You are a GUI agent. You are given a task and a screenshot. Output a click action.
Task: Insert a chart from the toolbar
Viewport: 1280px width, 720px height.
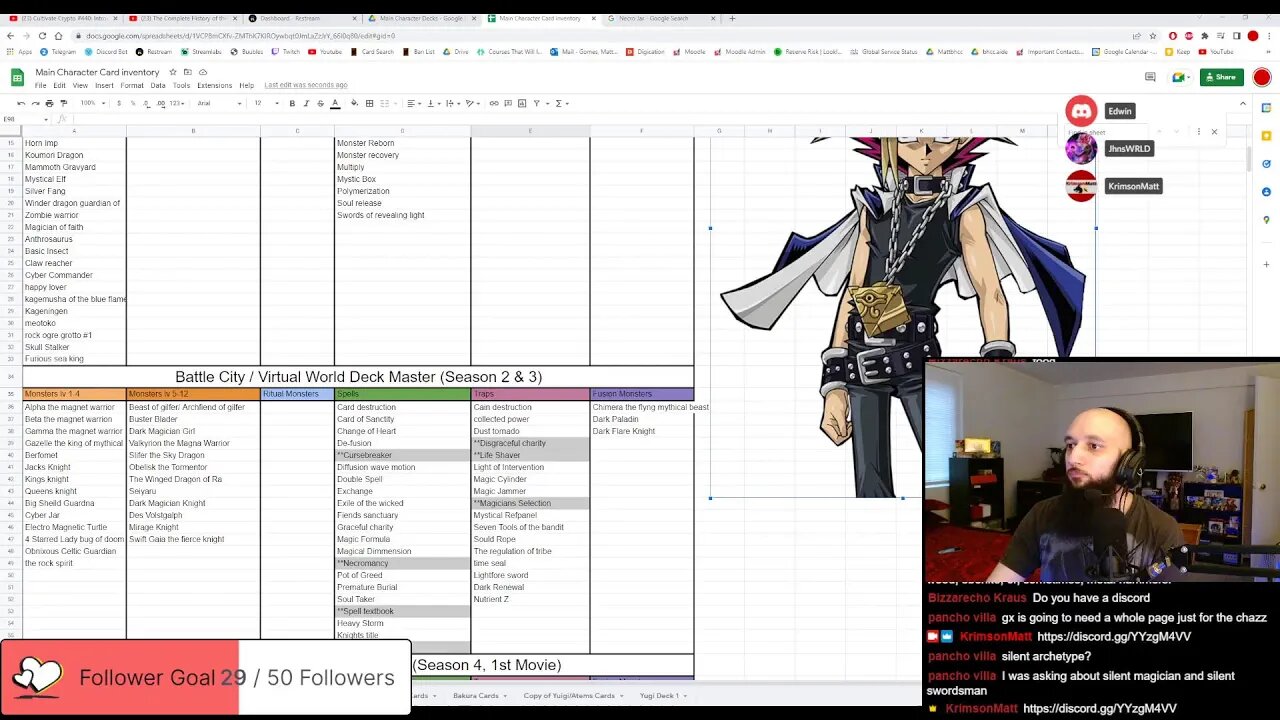coord(522,103)
